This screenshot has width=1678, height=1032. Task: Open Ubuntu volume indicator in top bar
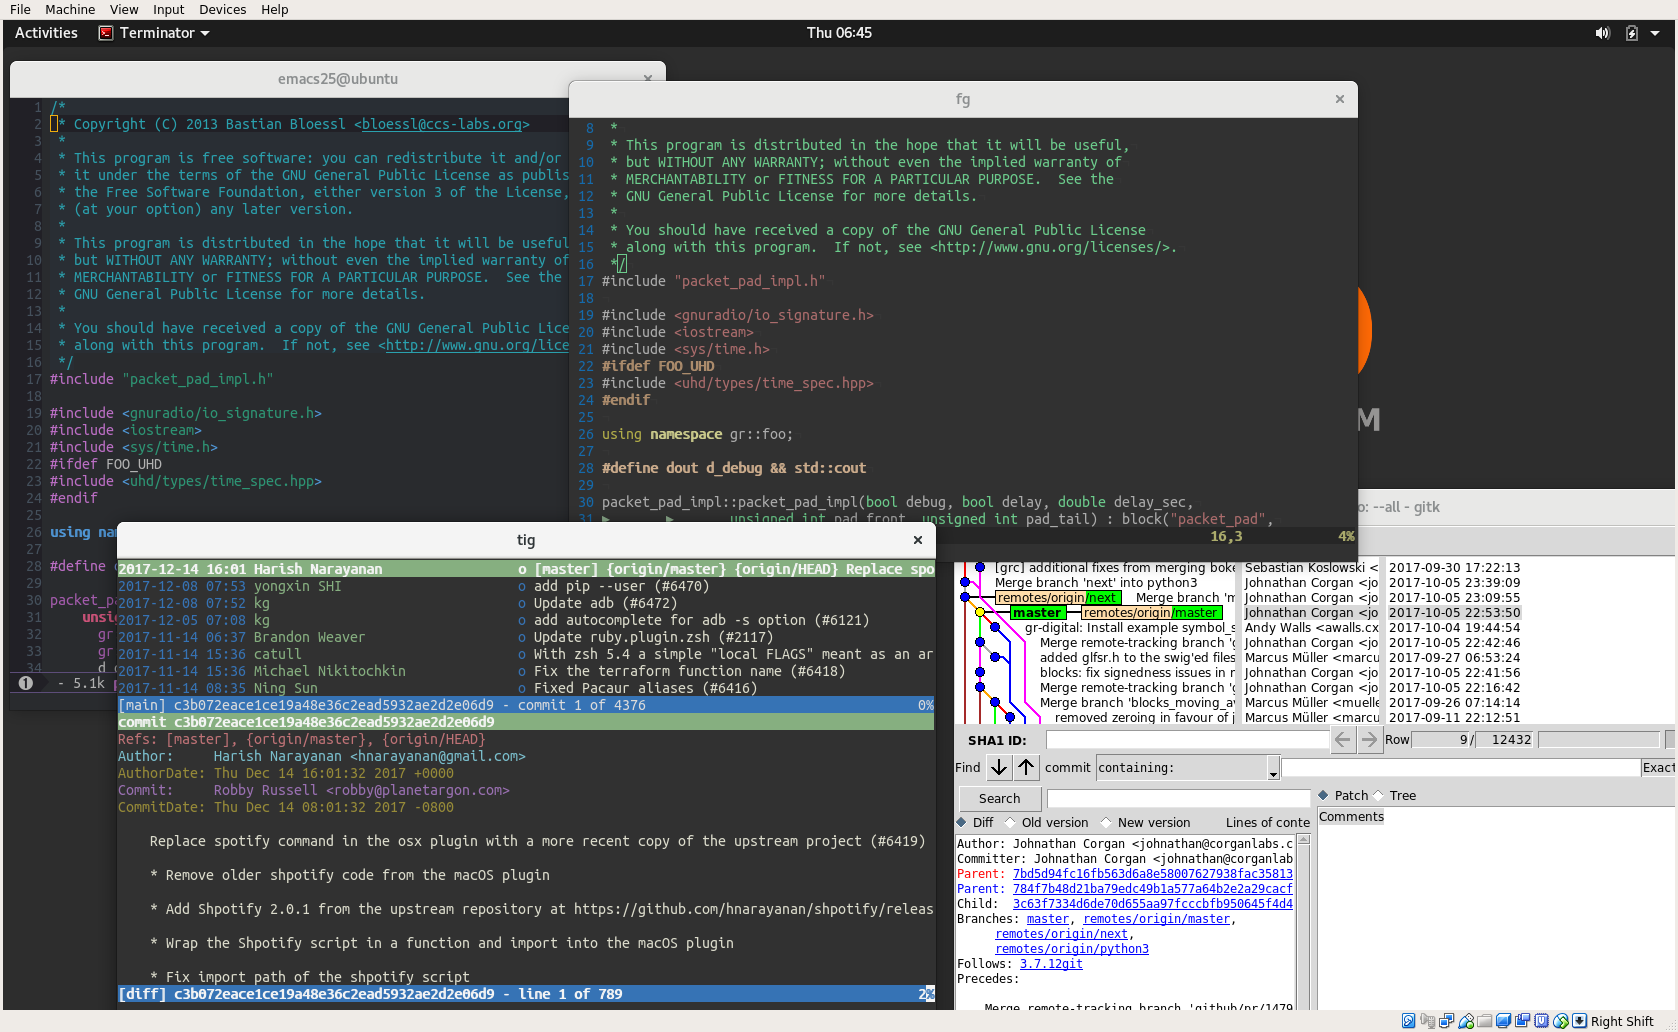tap(1603, 33)
